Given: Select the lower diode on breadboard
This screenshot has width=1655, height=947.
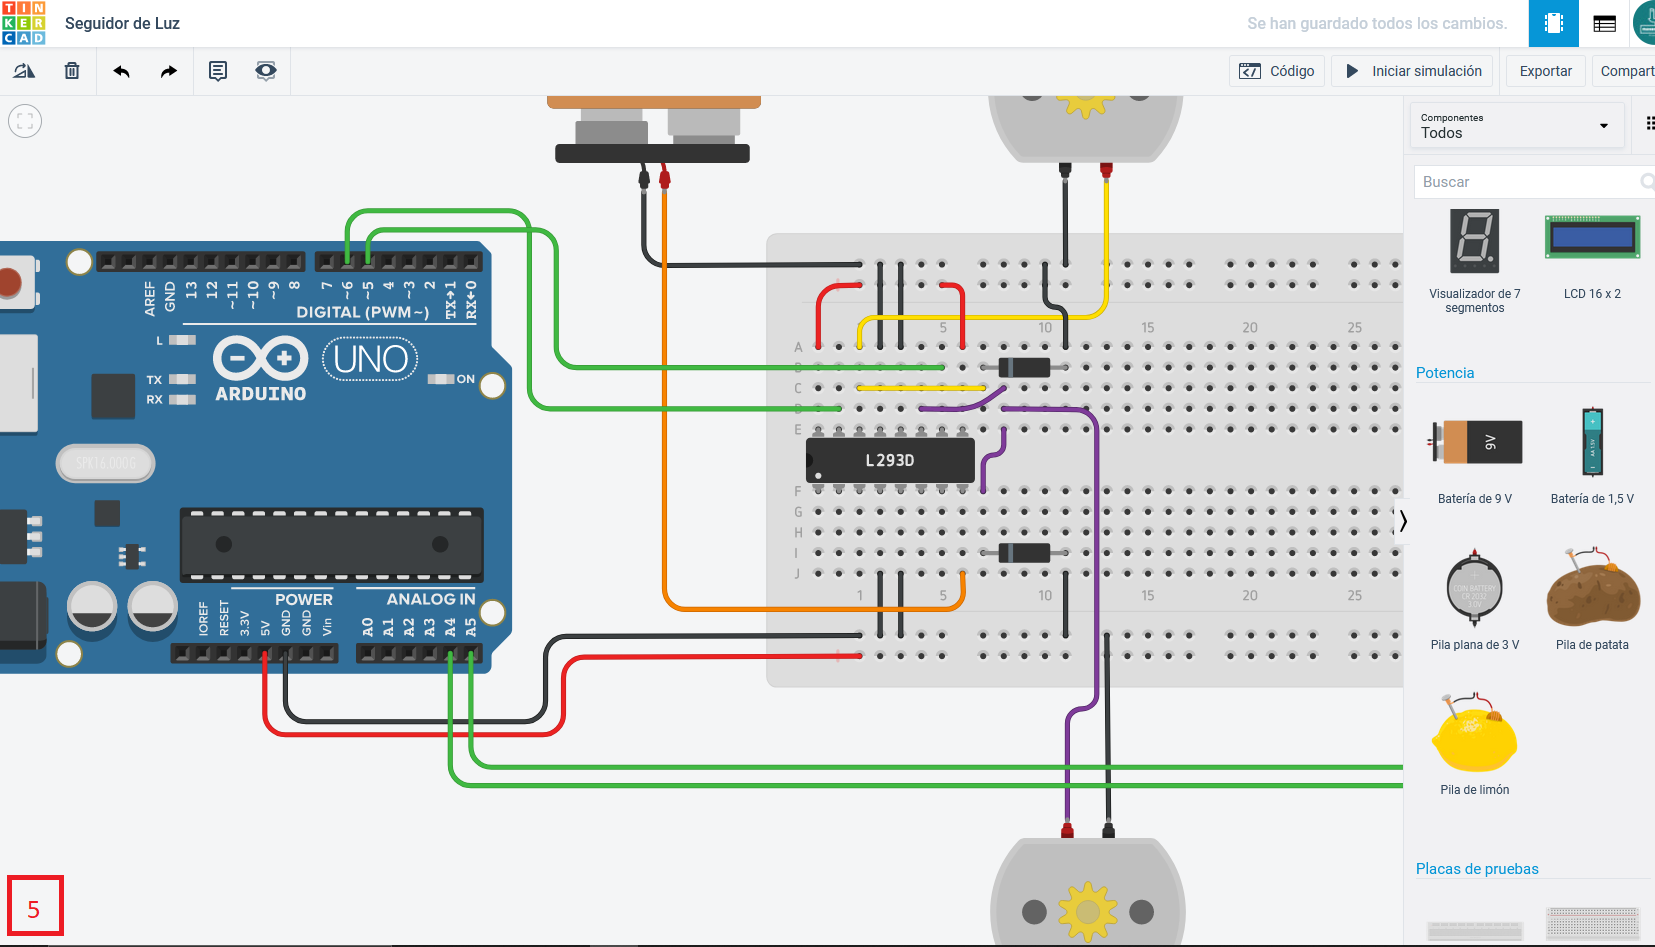Looking at the screenshot, I should 1024,553.
